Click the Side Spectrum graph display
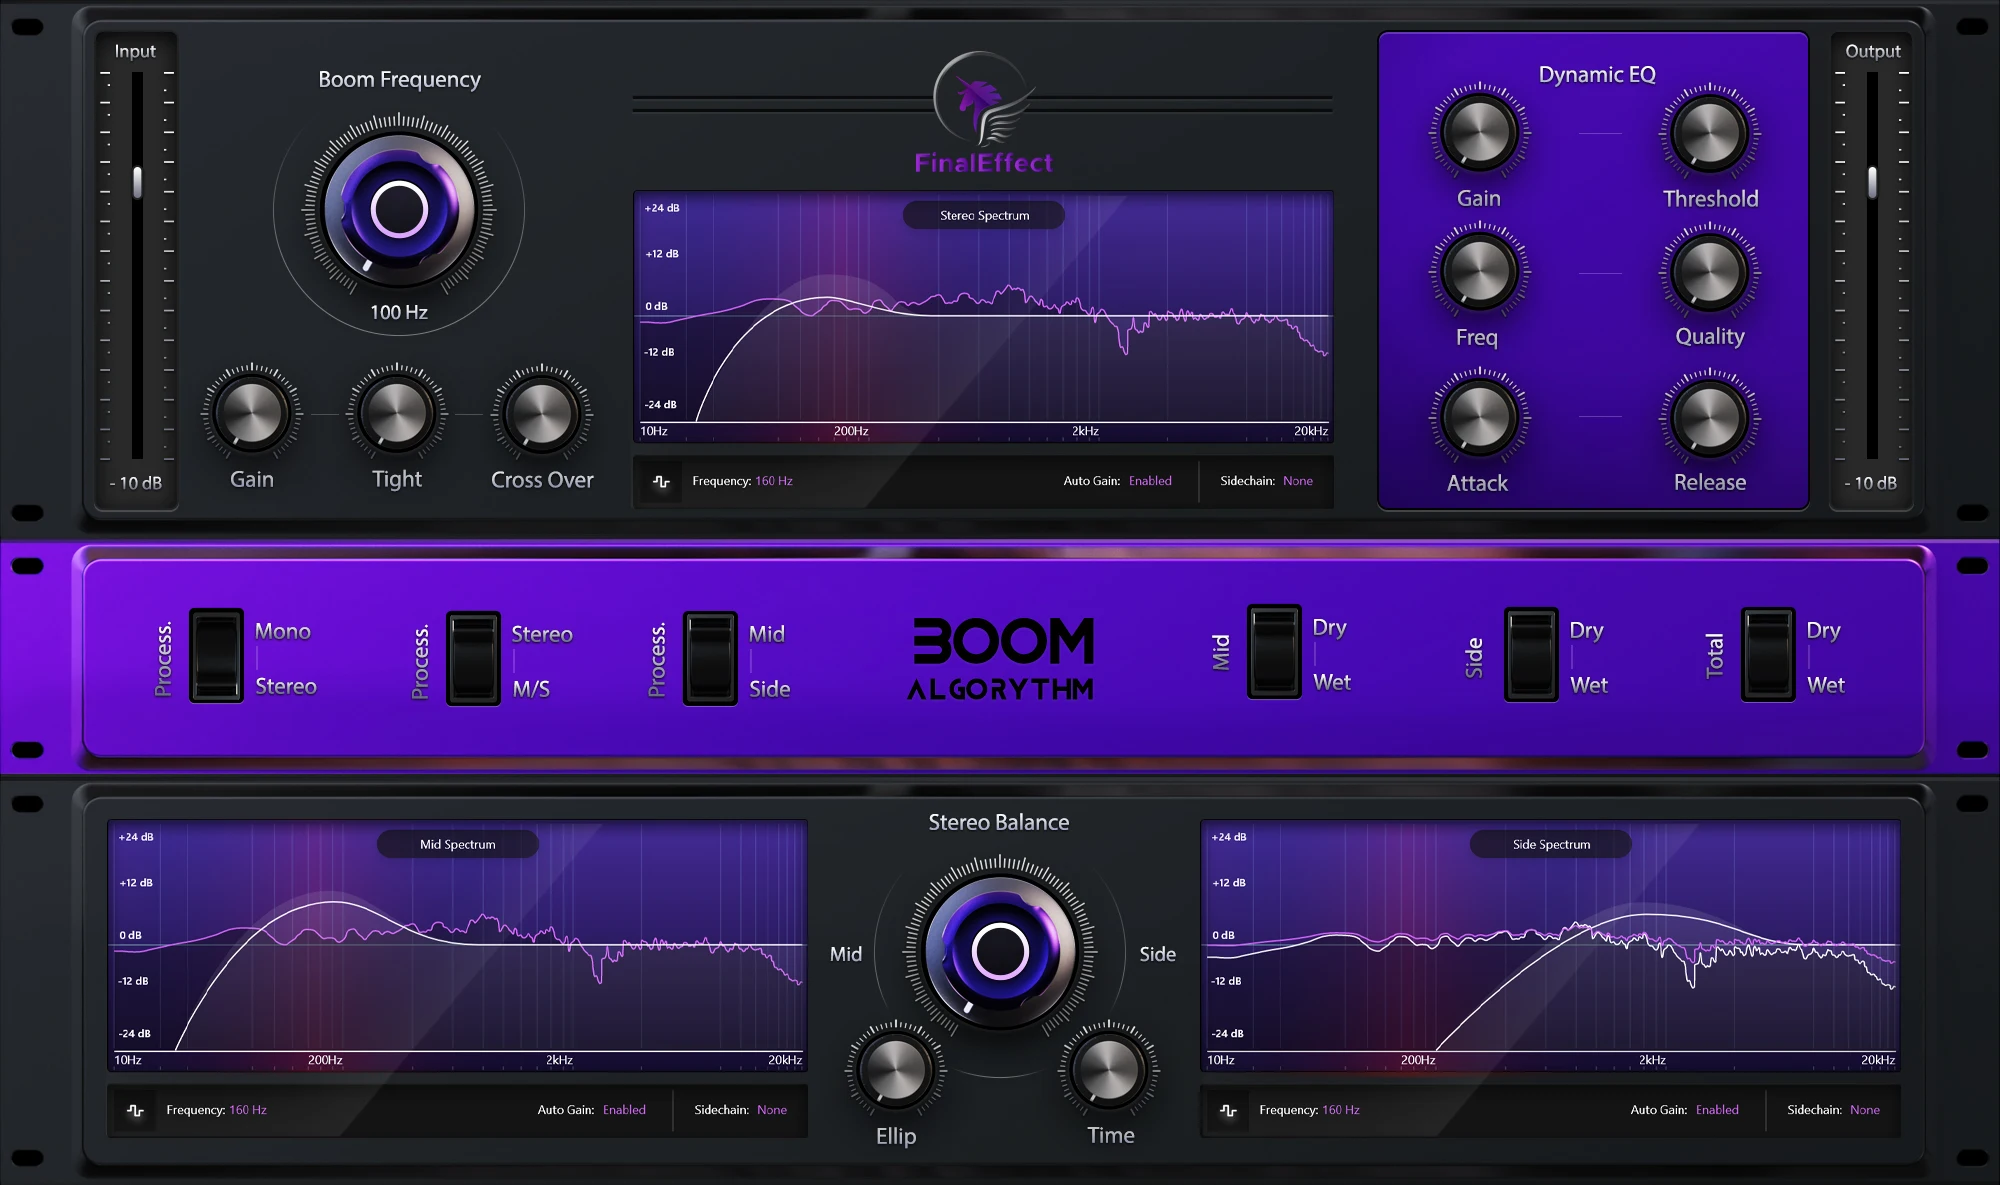Screen dimensions: 2000x1185 pos(1550,946)
